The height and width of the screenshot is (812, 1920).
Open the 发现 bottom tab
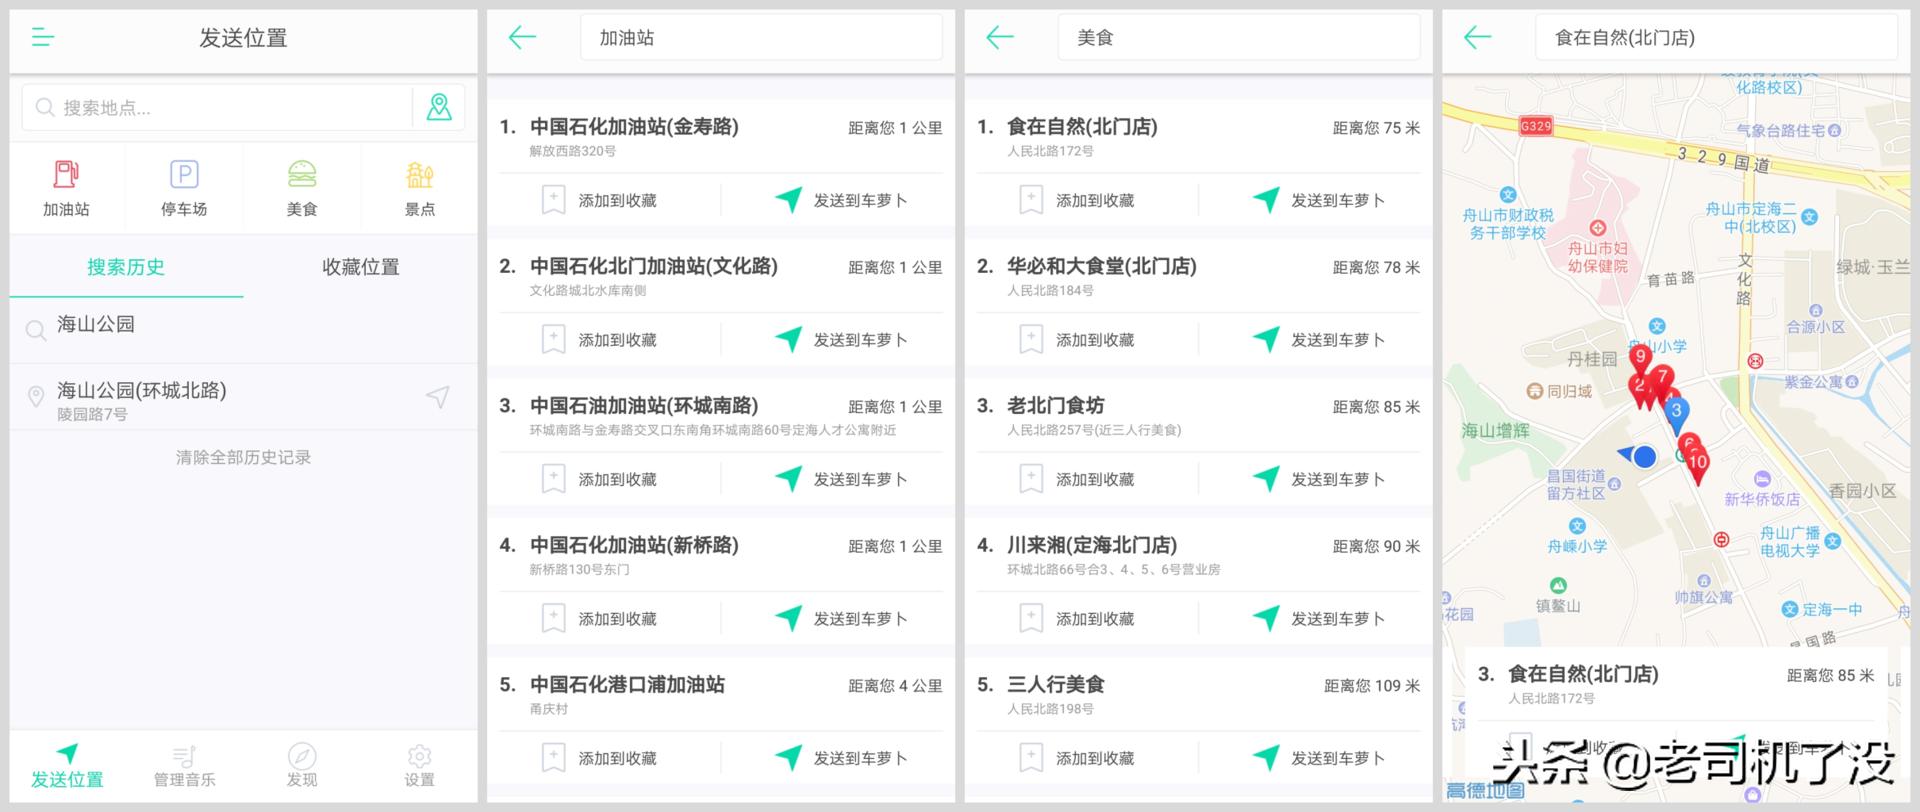[x=302, y=766]
